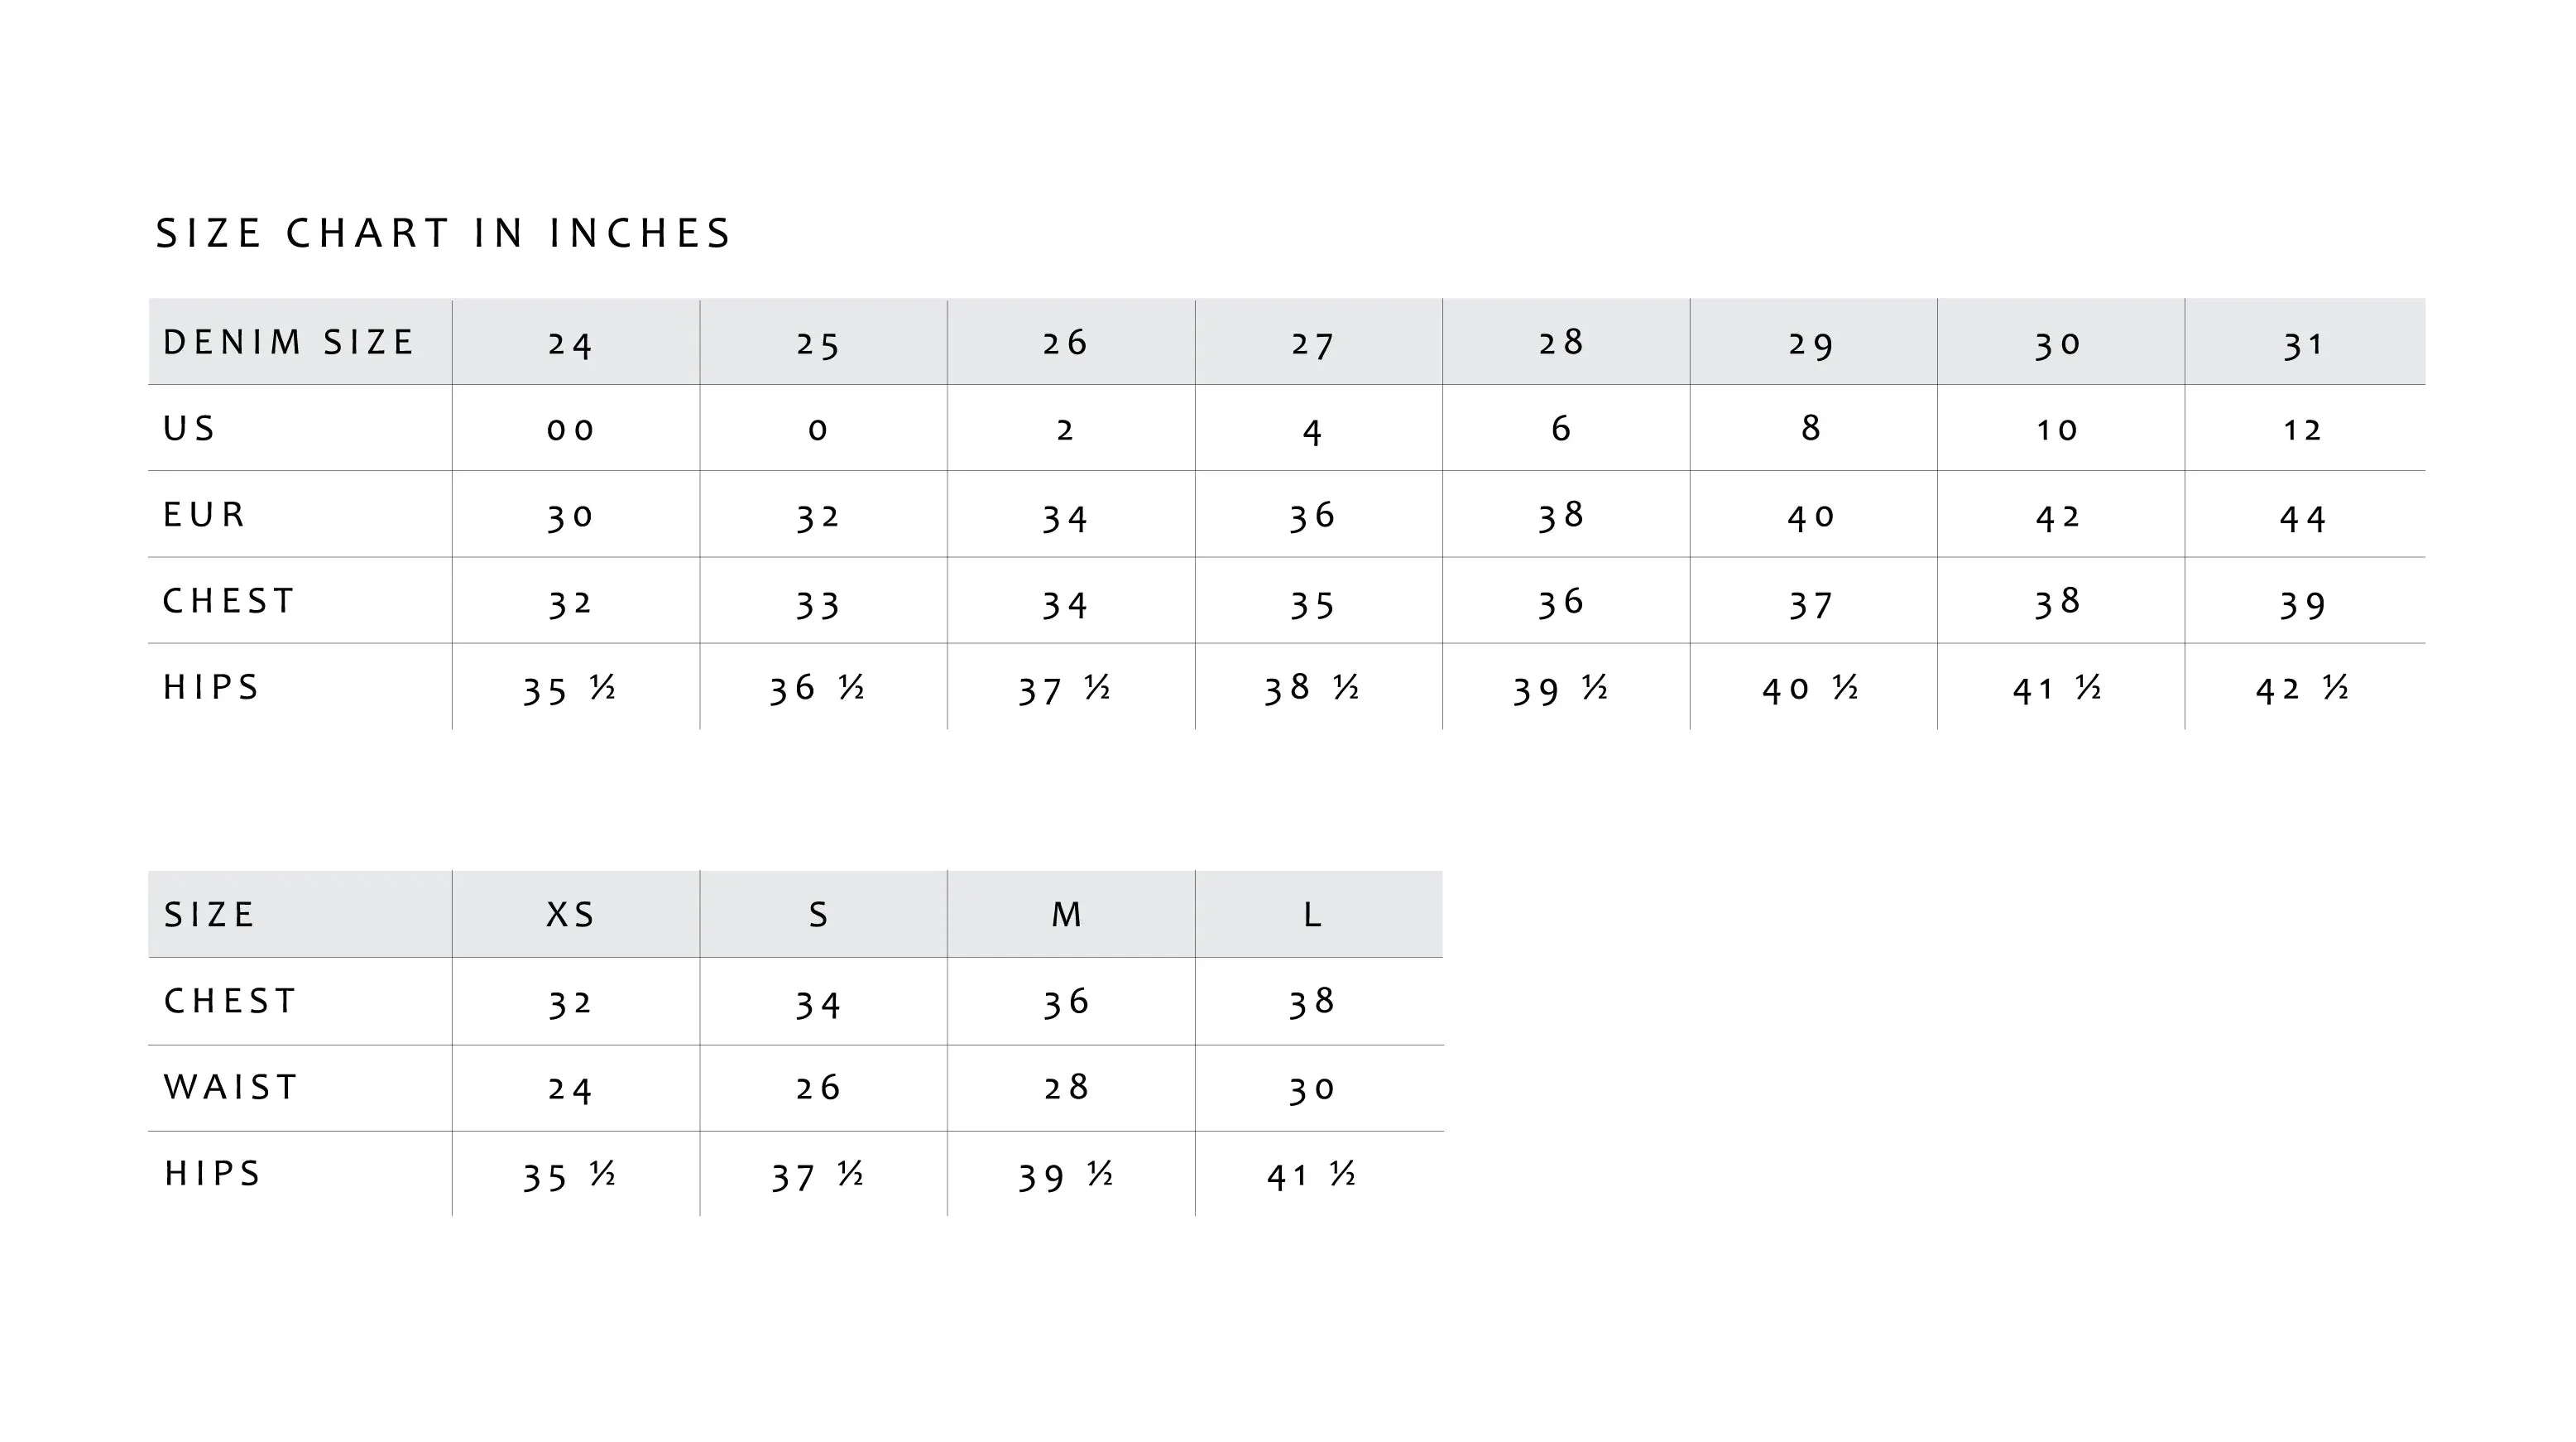2576x1442 pixels.
Task: Click the XS size column header
Action: click(x=575, y=914)
